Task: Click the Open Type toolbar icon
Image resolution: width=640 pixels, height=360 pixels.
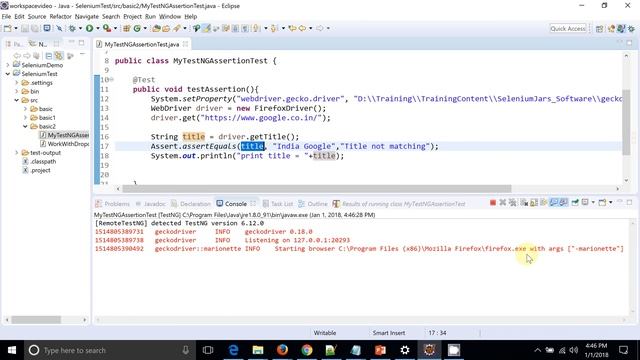Action: pyautogui.click(x=156, y=28)
